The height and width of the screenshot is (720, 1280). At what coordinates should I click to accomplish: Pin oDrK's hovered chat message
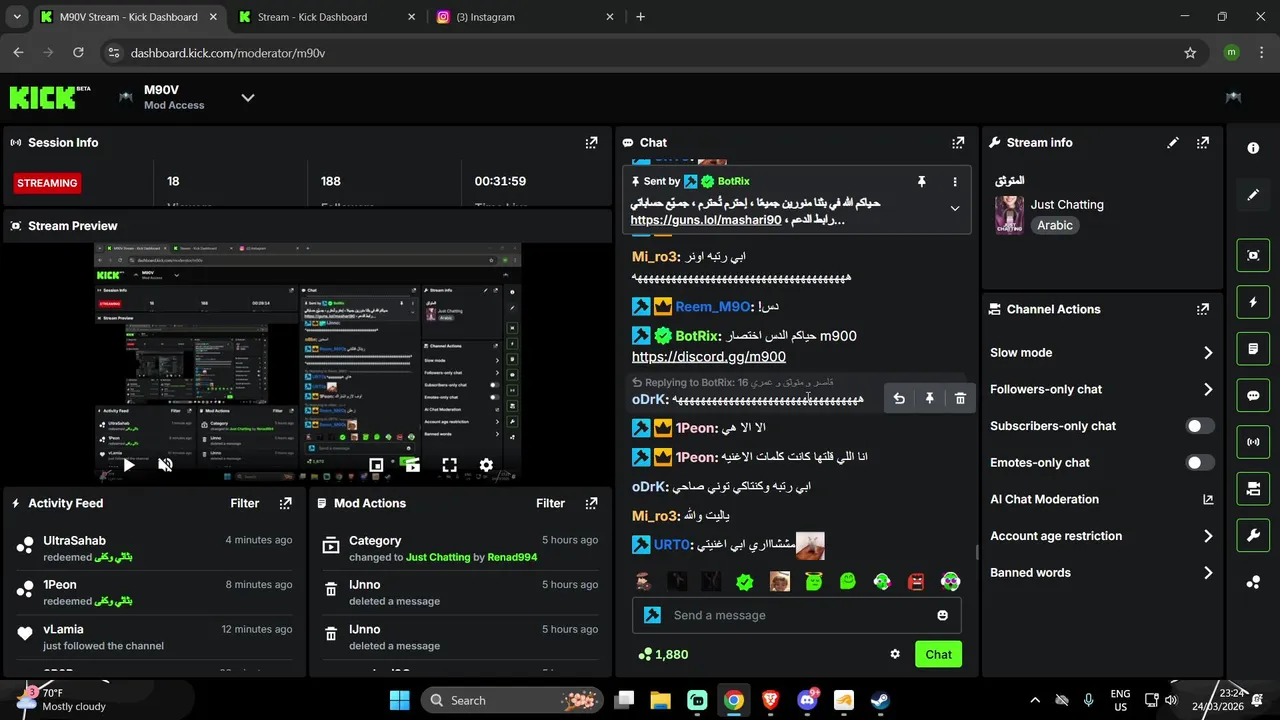point(929,399)
